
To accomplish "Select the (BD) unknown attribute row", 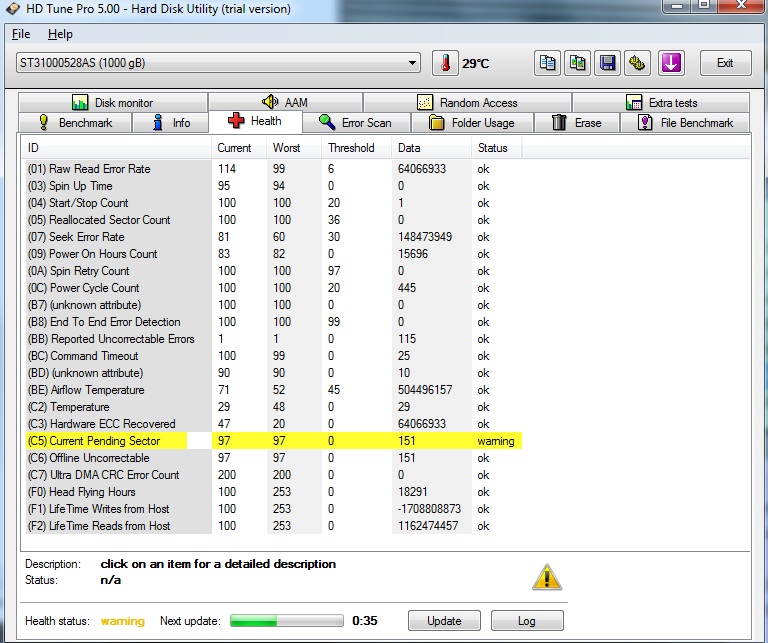I will click(272, 373).
